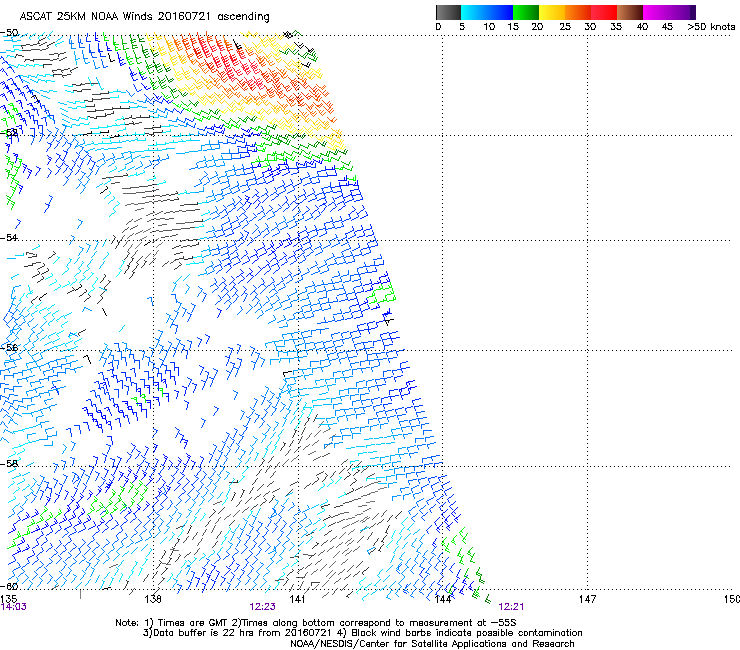Click the cyan-to-blue 5-15 knots color segment

(x=486, y=12)
